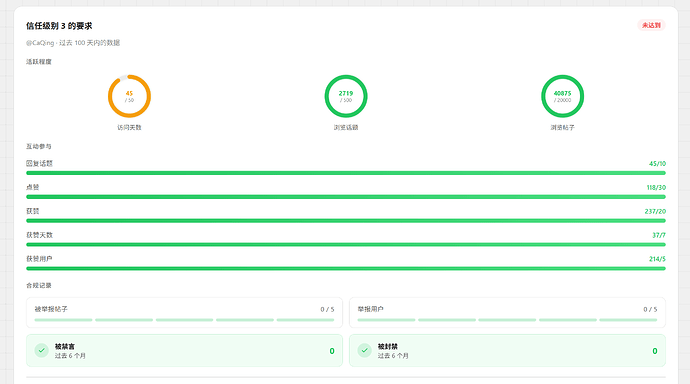Click 过去 6 个月 under 被禁言

click(x=70, y=355)
